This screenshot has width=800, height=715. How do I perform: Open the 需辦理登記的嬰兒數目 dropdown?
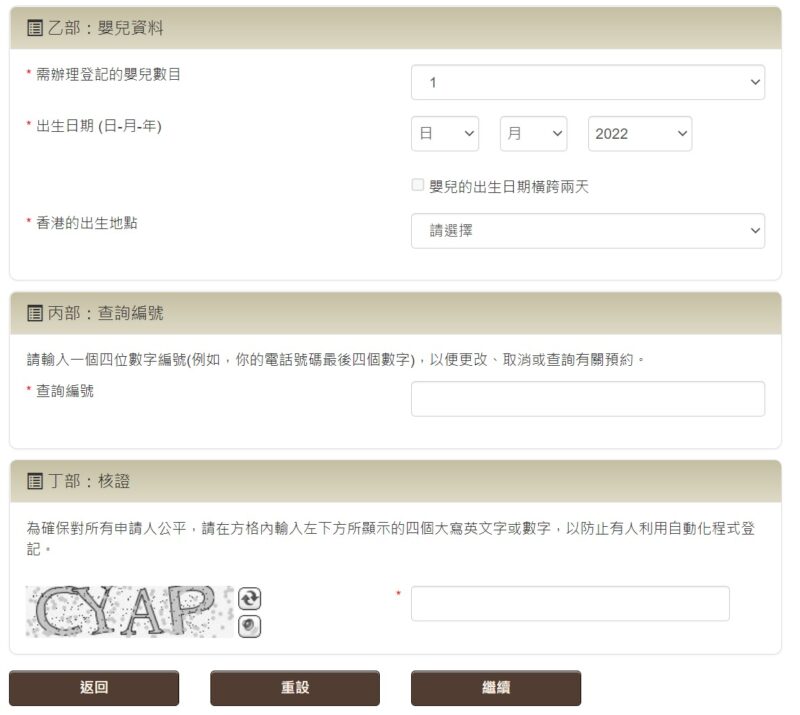[587, 83]
